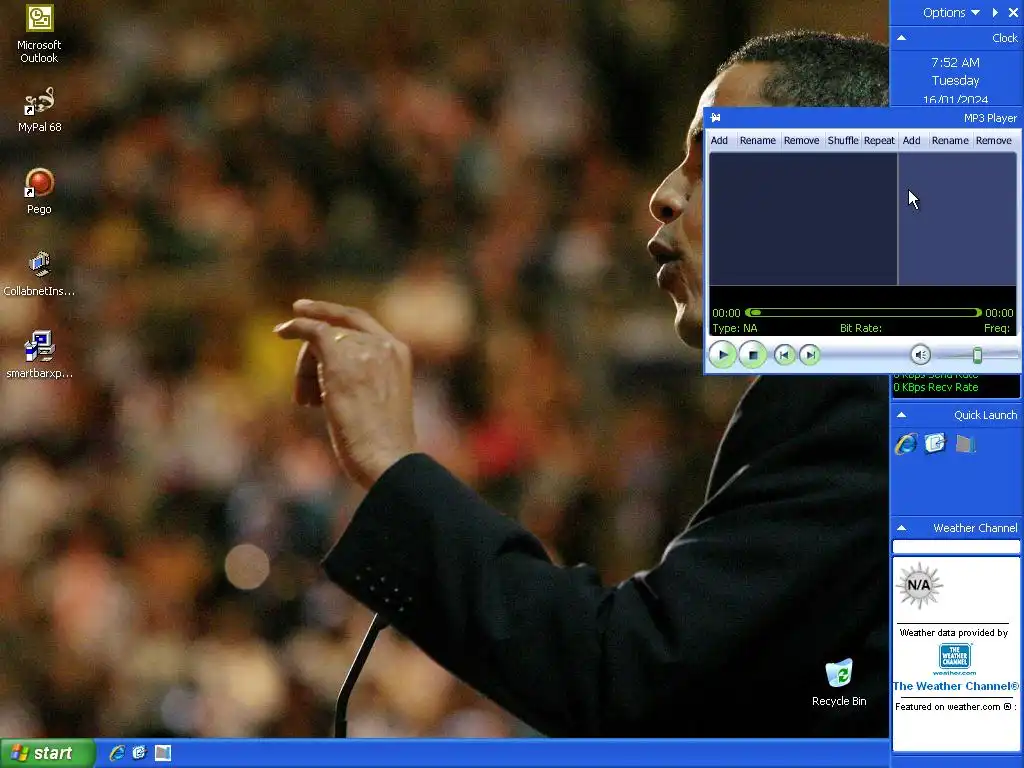Stop playback with the MP3 Player stop button

[752, 355]
